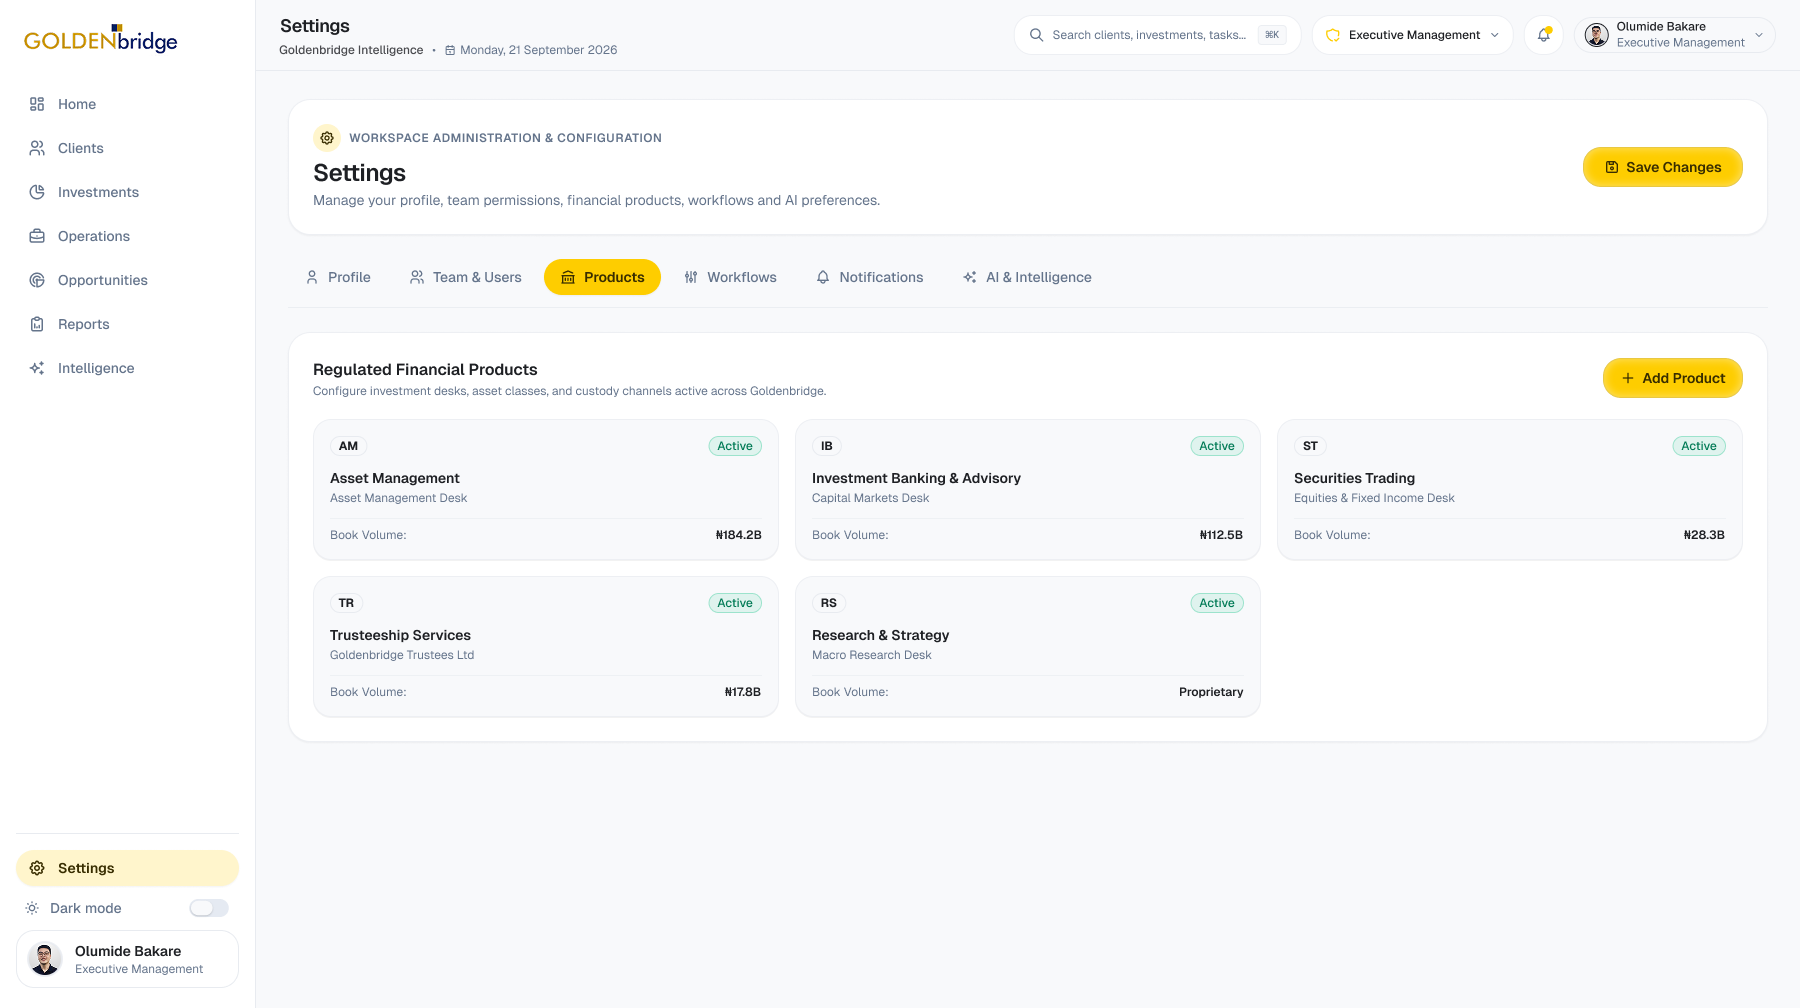Switch to Team & Users tab
Viewport: 1800px width, 1008px height.
(465, 277)
